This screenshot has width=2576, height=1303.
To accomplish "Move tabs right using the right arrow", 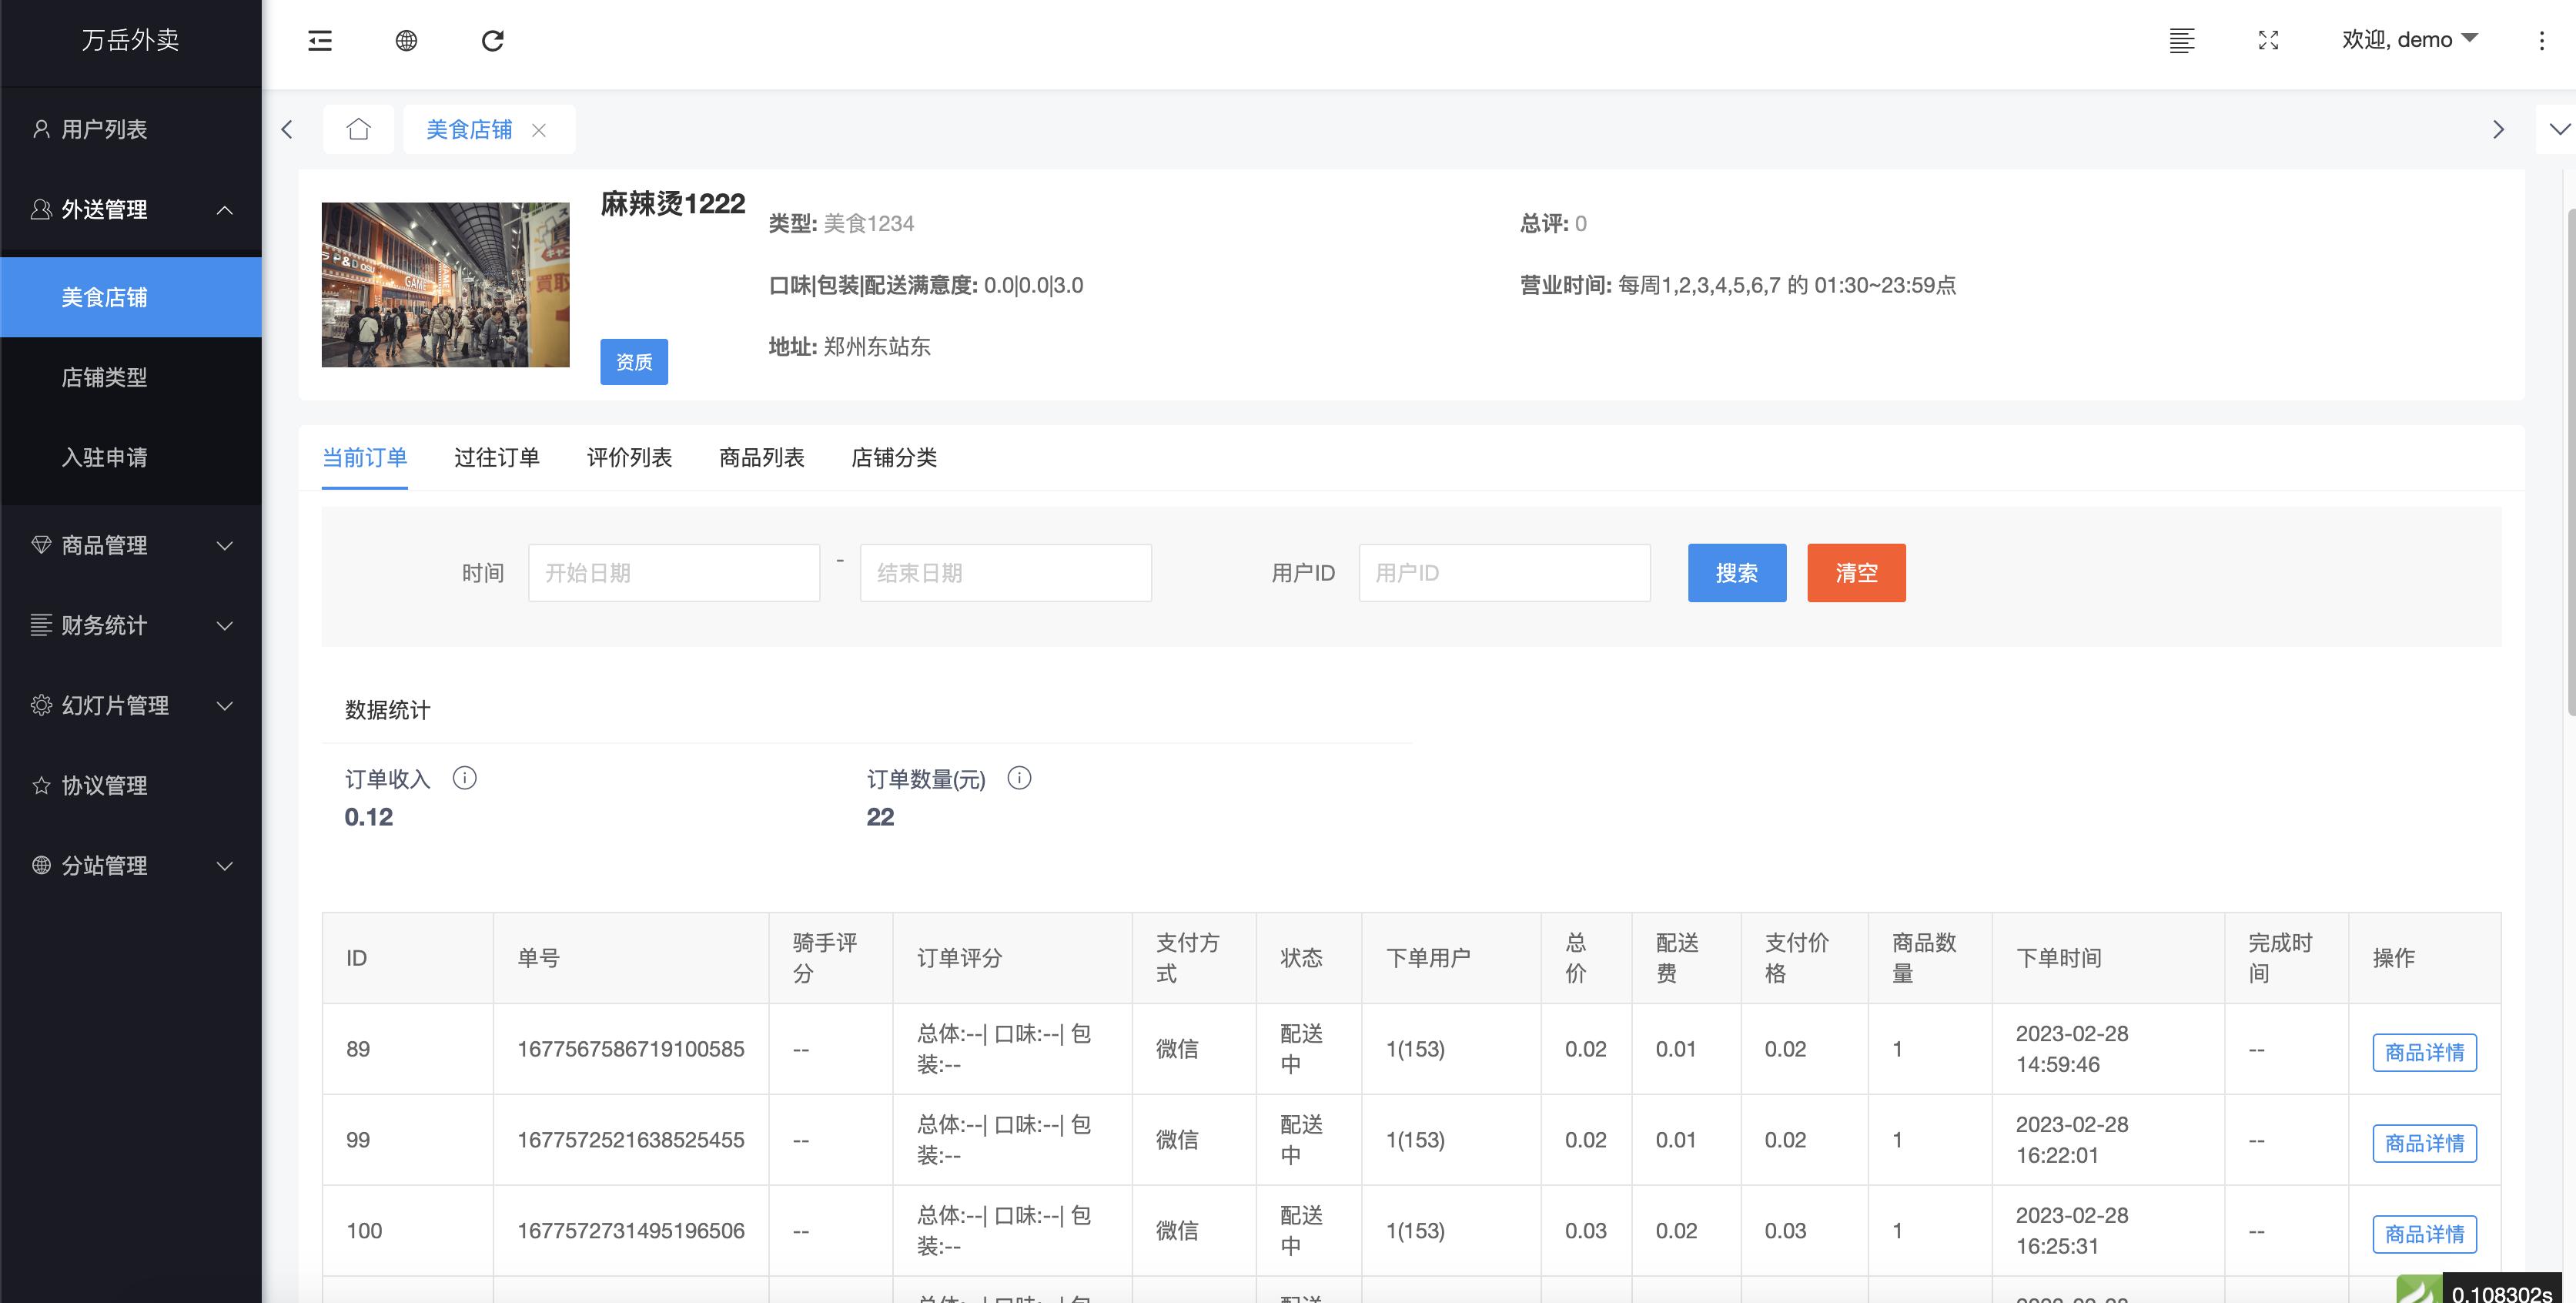I will pyautogui.click(x=2498, y=129).
